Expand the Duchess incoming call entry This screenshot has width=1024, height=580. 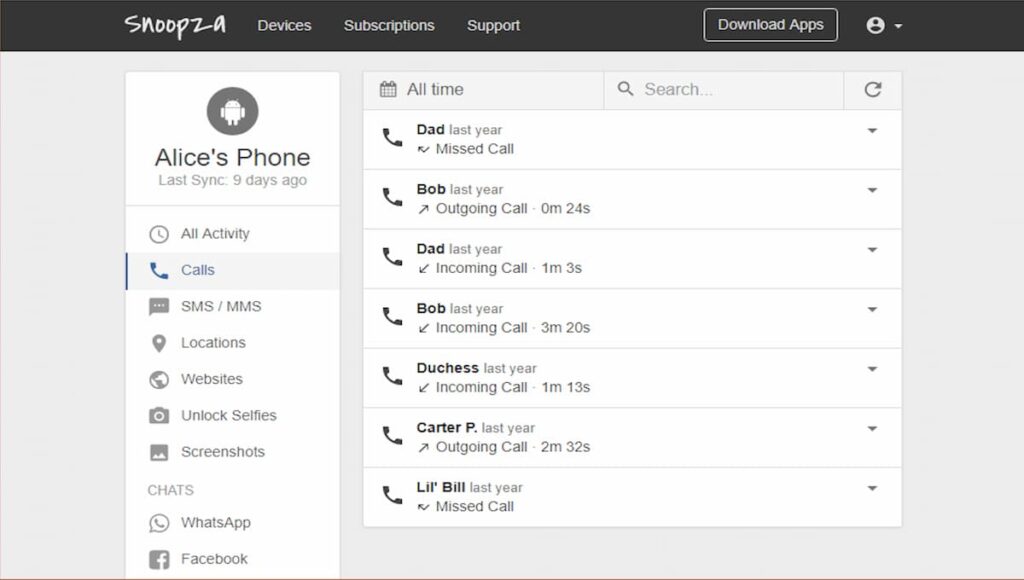pyautogui.click(x=872, y=369)
